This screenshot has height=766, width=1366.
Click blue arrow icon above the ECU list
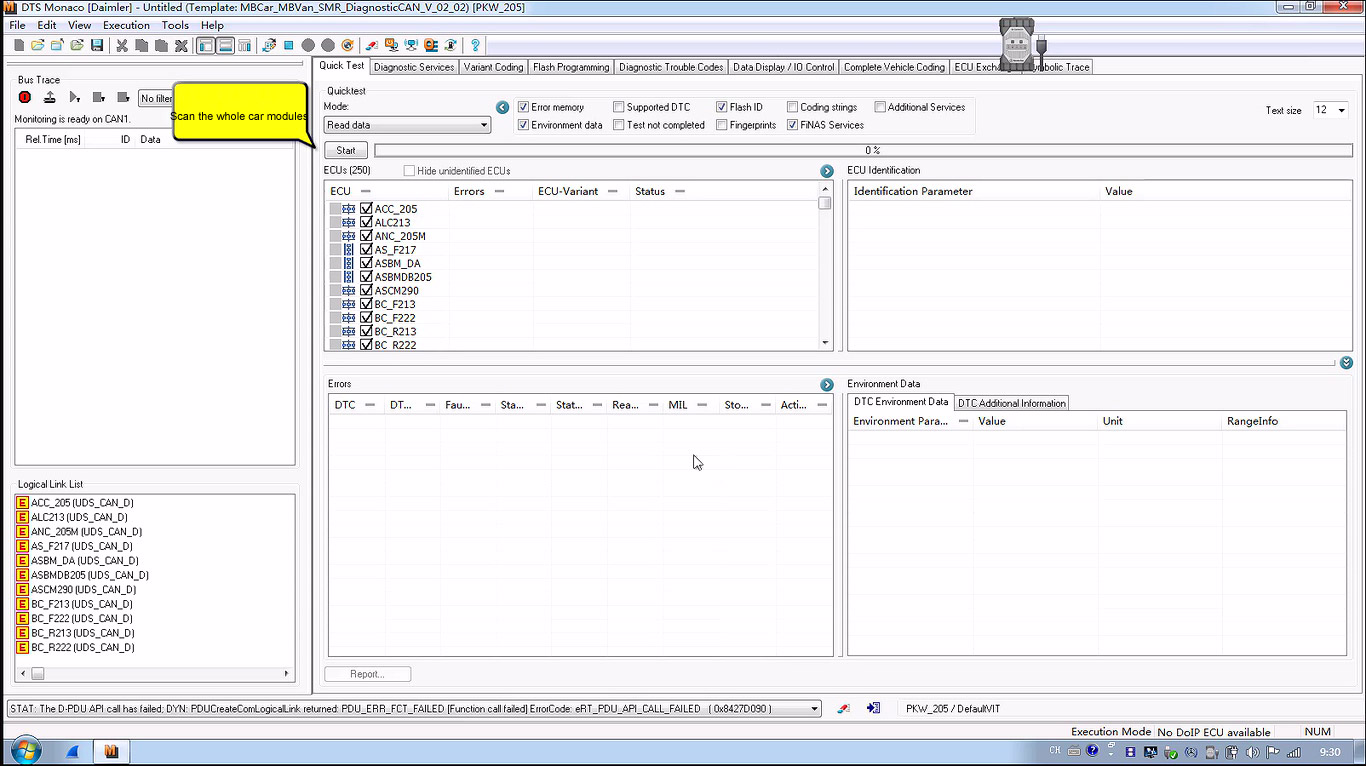[826, 171]
